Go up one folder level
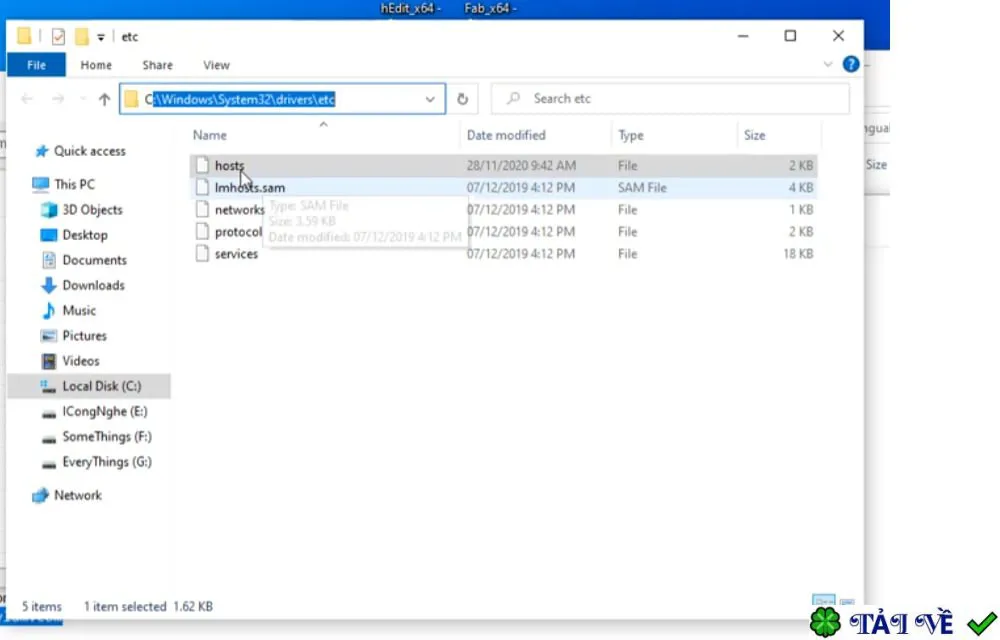 click(104, 99)
